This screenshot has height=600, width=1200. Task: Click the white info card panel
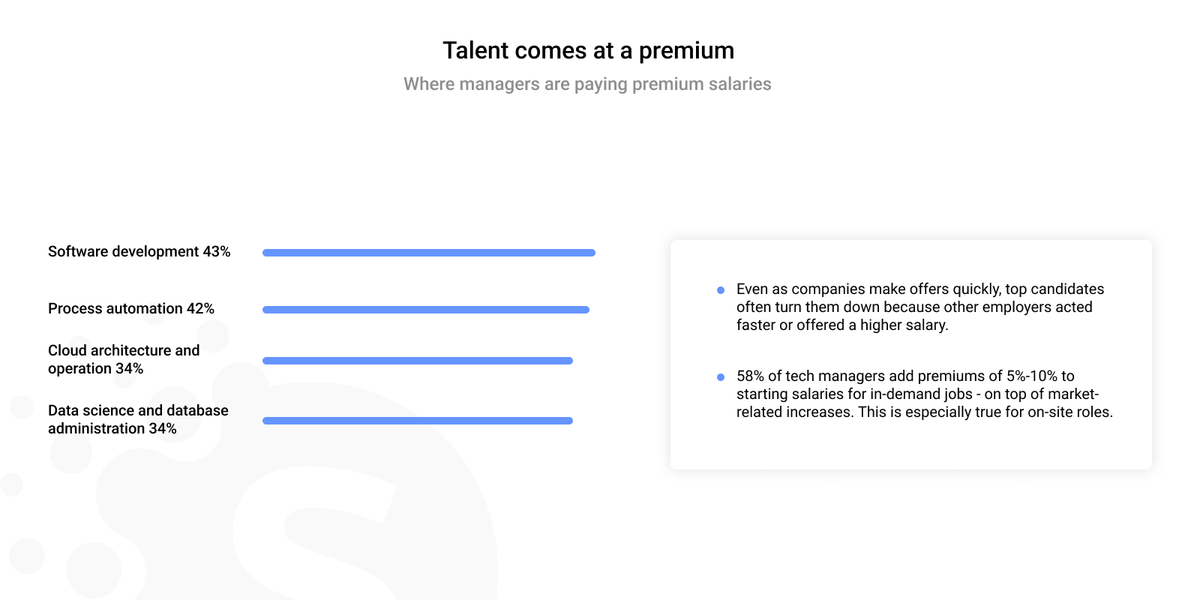911,354
